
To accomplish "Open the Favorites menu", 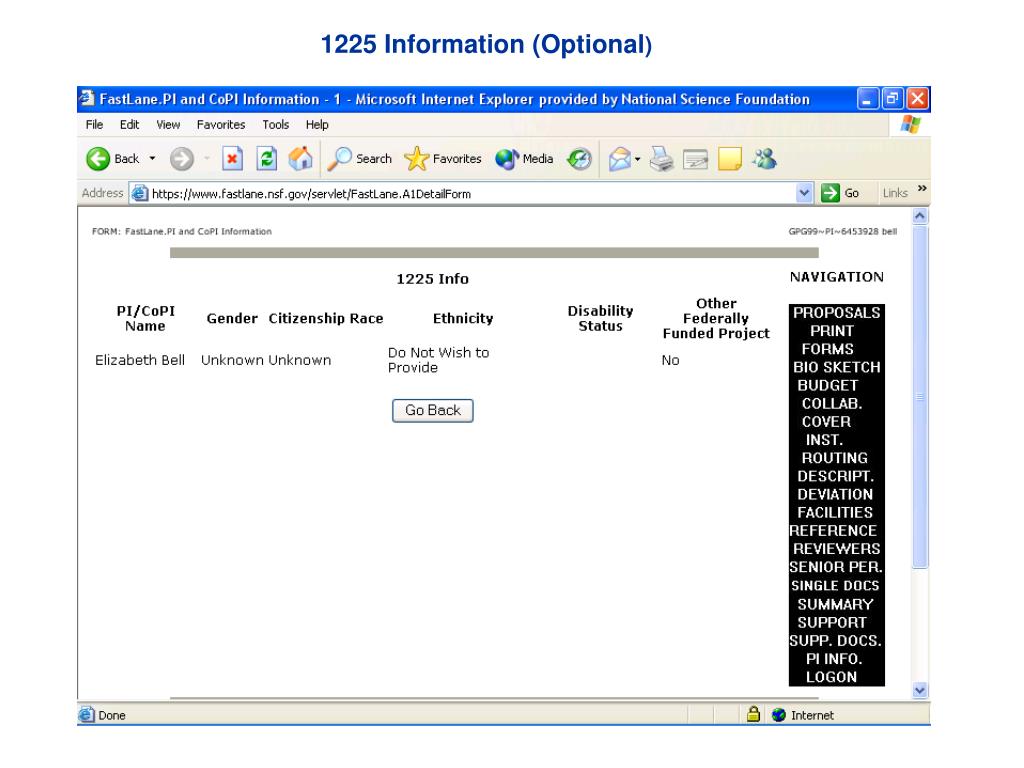I will pos(221,125).
